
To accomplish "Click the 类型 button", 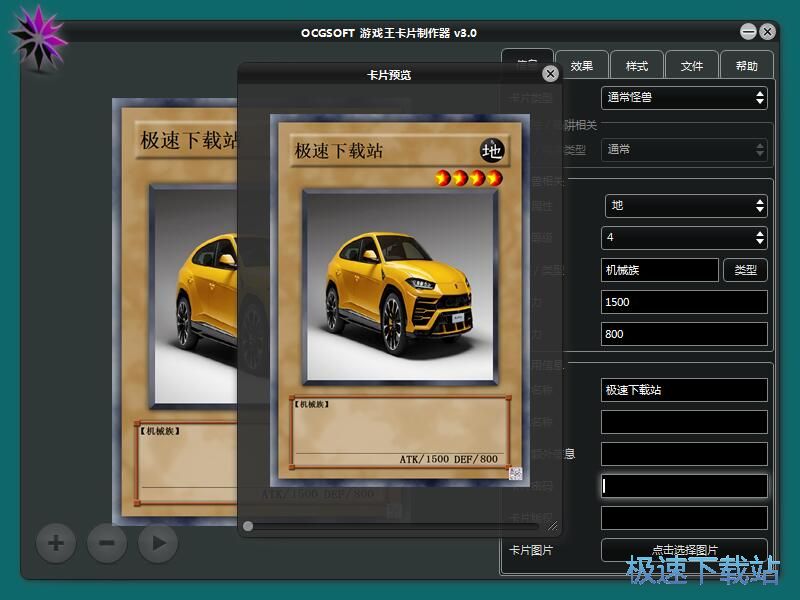I will 746,270.
